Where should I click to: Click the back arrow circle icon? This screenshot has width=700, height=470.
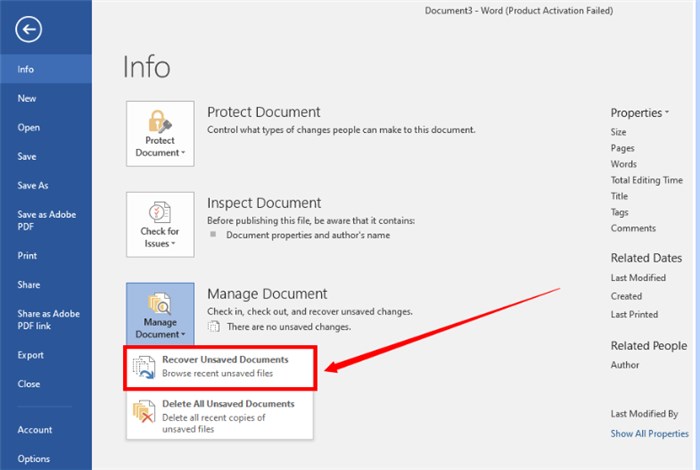29,30
